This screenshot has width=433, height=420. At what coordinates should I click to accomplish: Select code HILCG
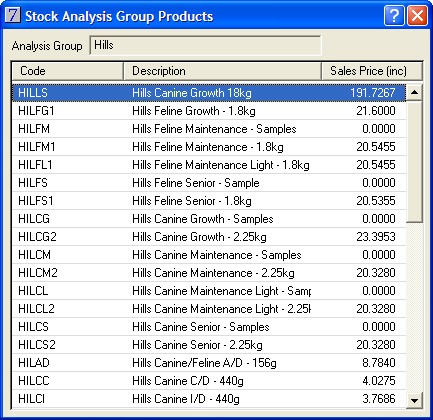34,219
